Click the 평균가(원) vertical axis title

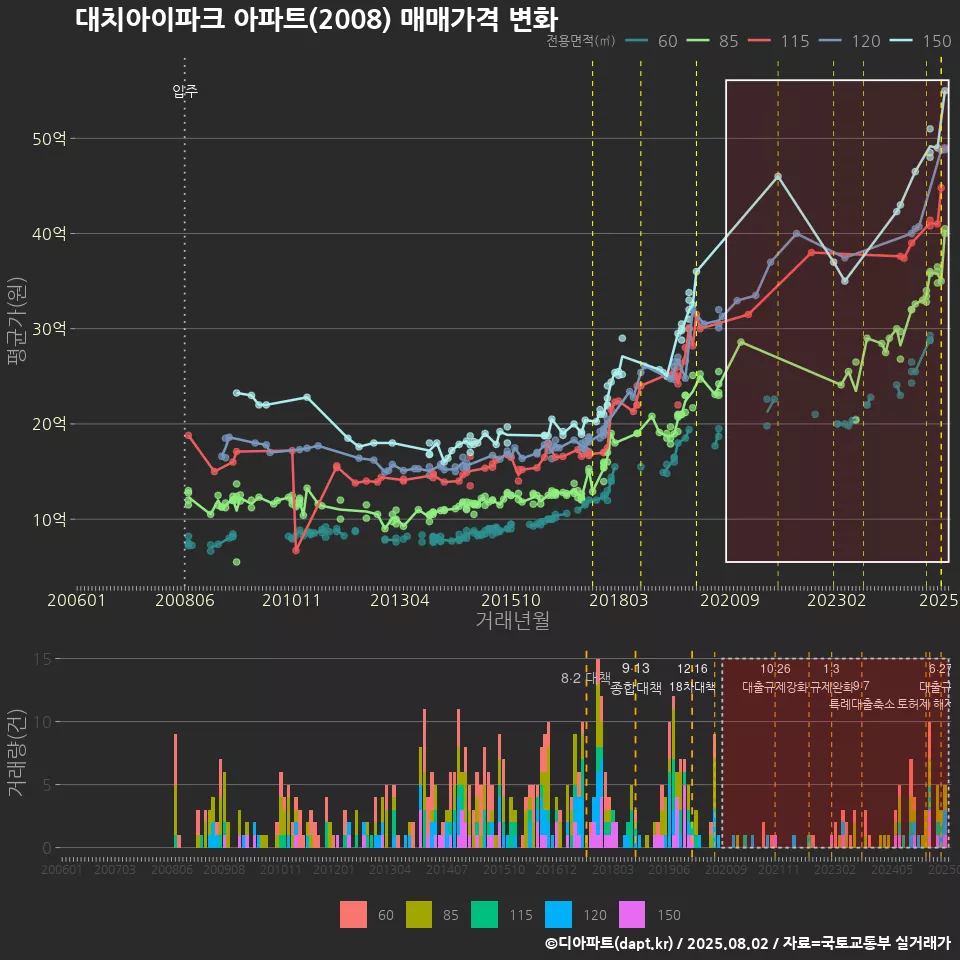tap(17, 321)
